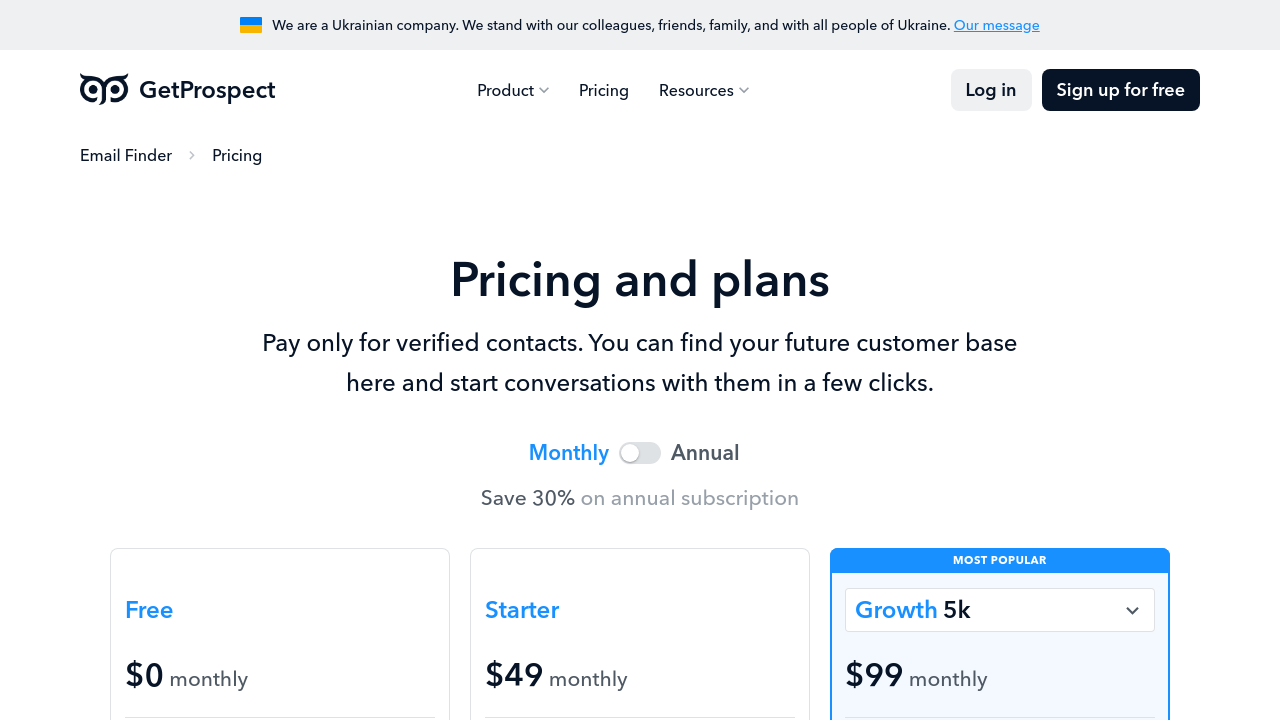This screenshot has height=720, width=1280.
Task: Click Sign up for free button
Action: tap(1120, 90)
